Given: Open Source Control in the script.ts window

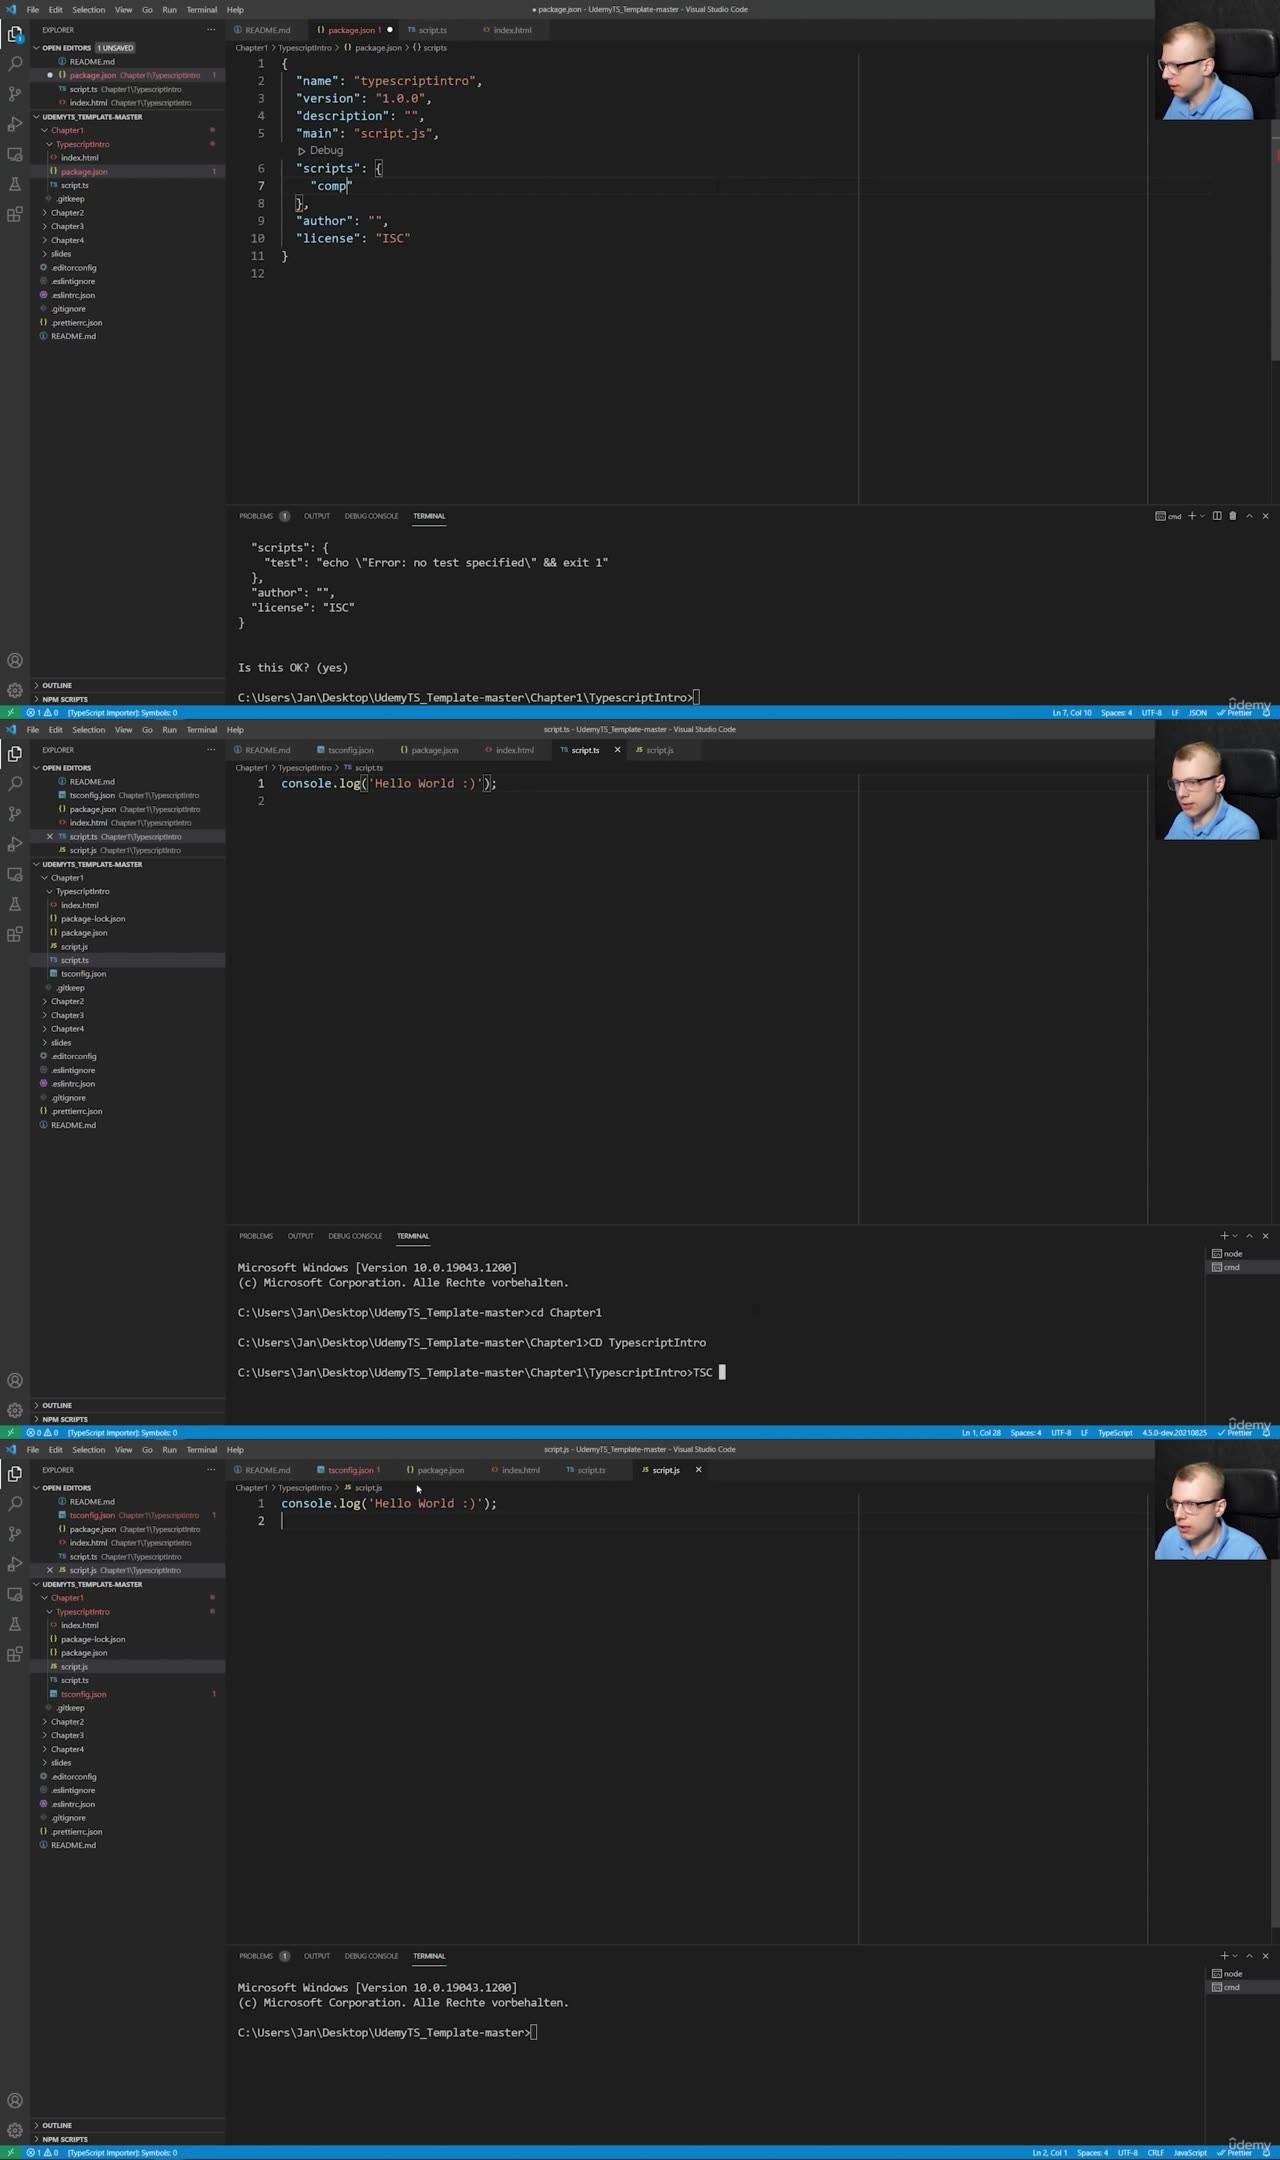Looking at the screenshot, I should pyautogui.click(x=15, y=814).
